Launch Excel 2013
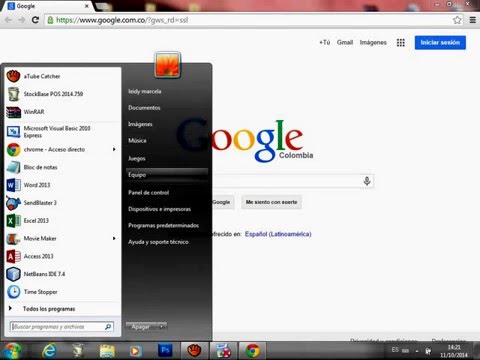The image size is (480, 360). pos(62,221)
